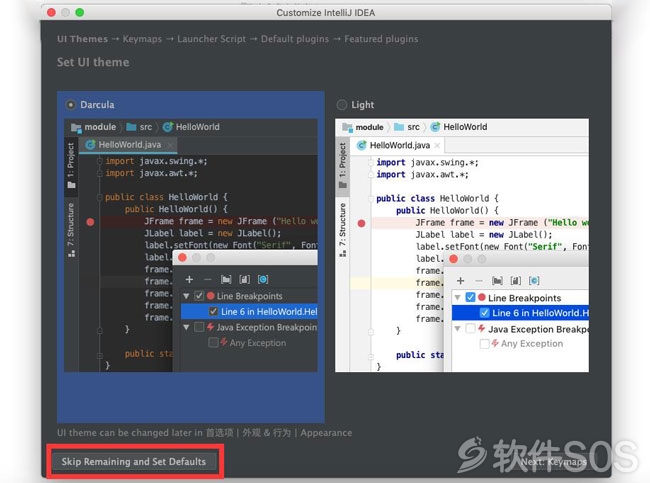Collapse Line Breakpoints tree in Light preview
Screen dimensions: 650x483
pos(457,298)
